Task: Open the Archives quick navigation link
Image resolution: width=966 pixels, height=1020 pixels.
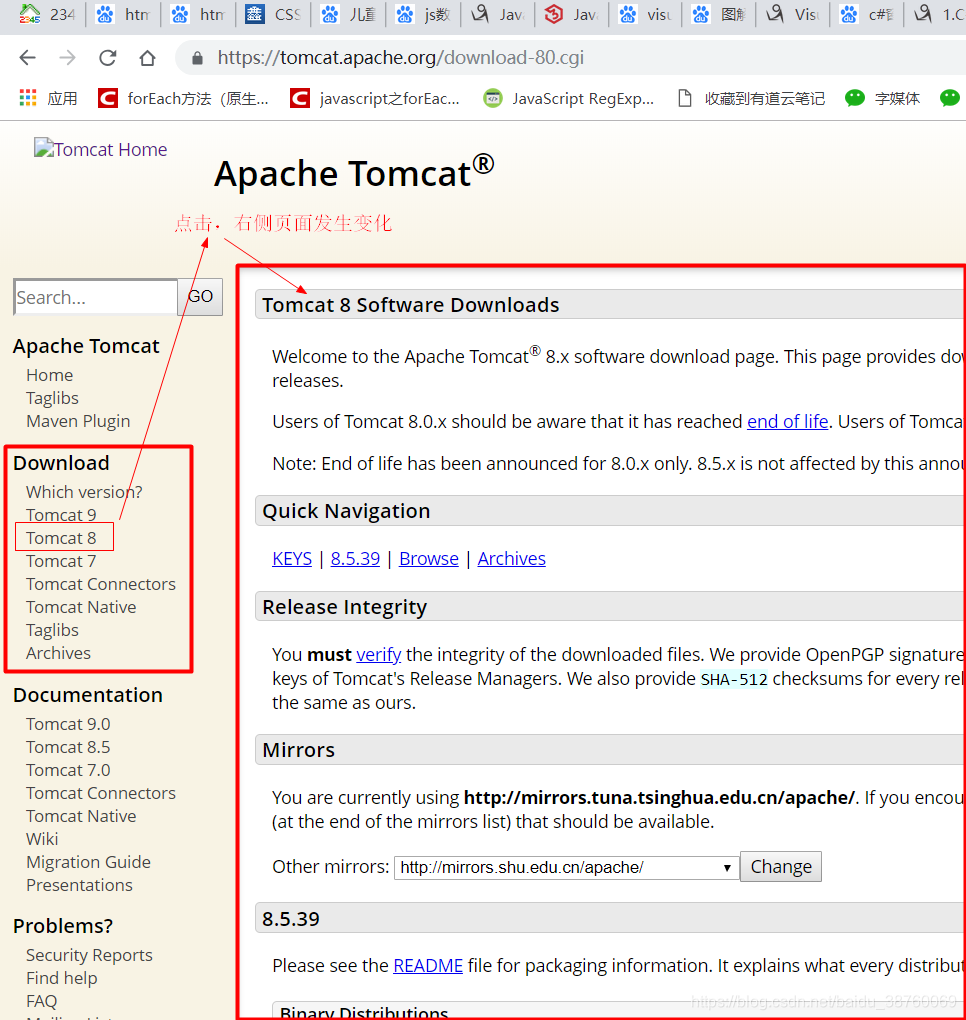Action: click(511, 559)
